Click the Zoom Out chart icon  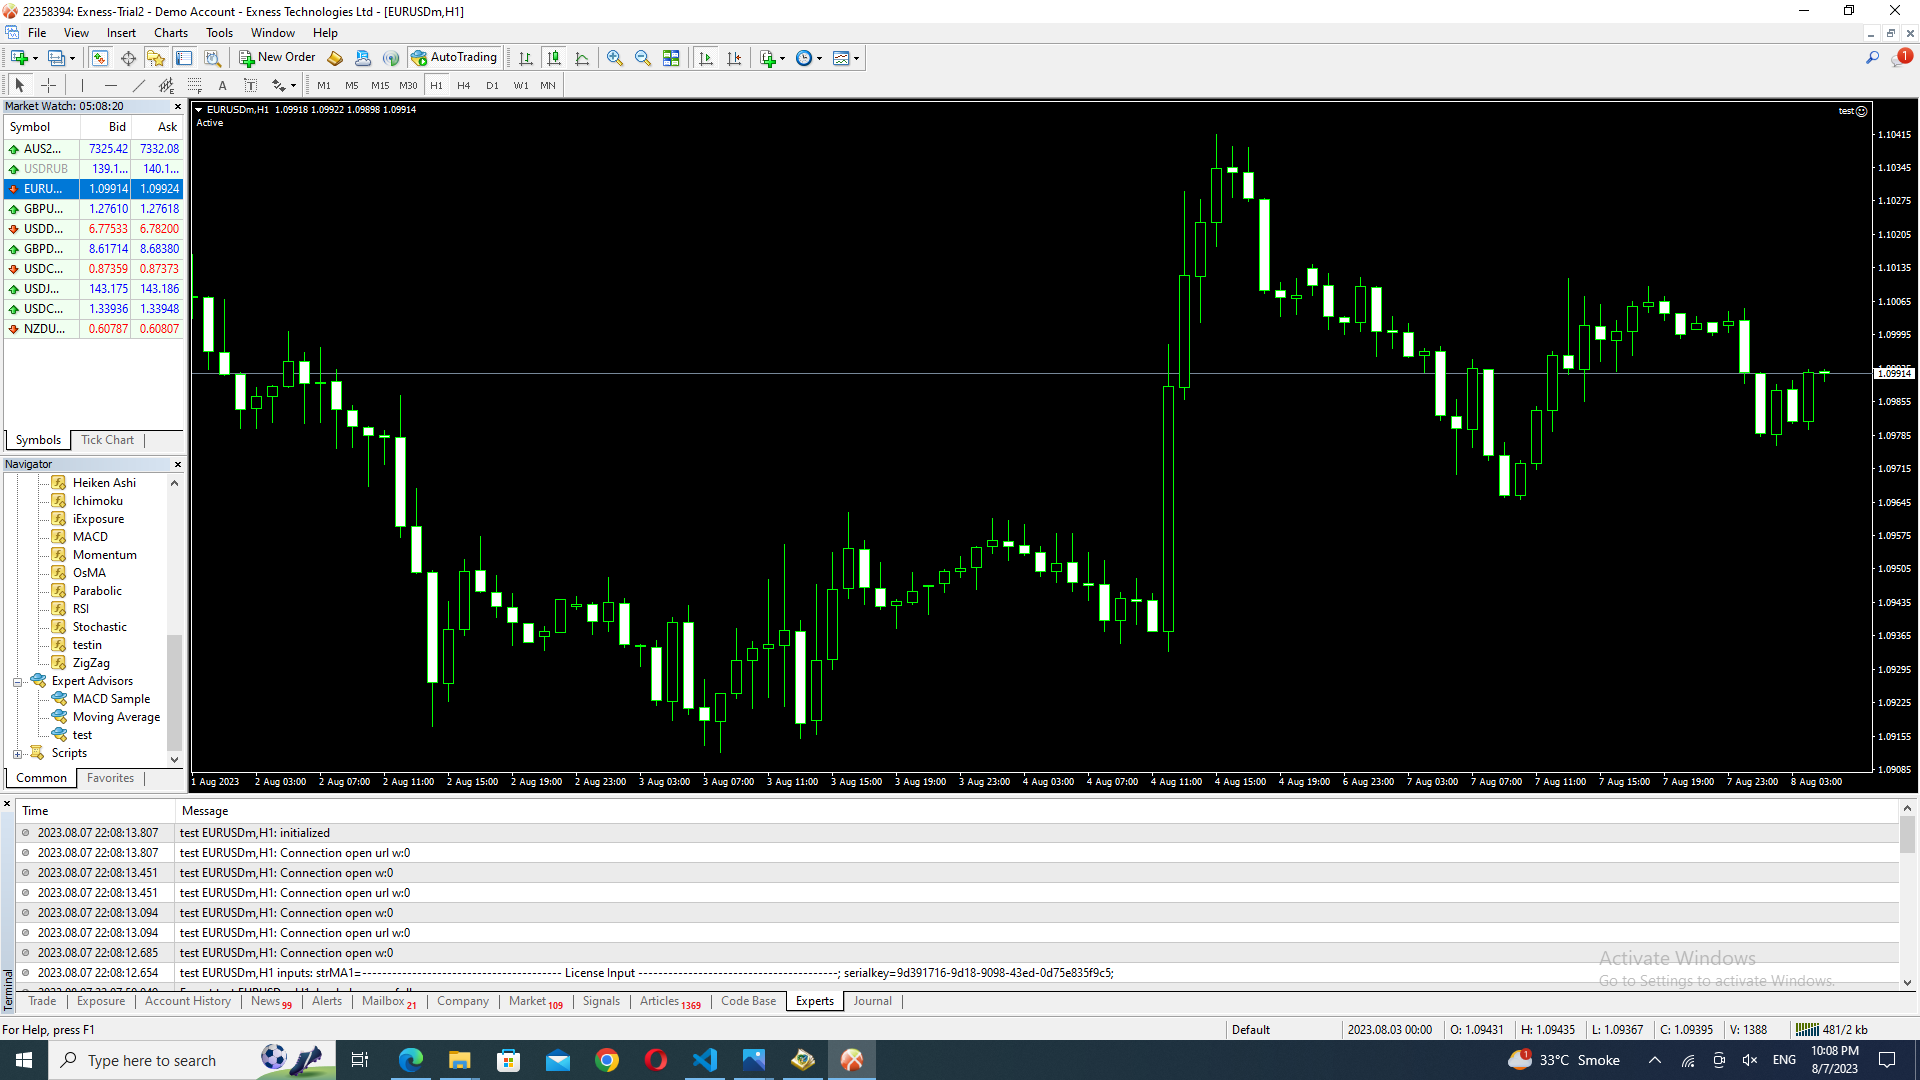point(643,58)
